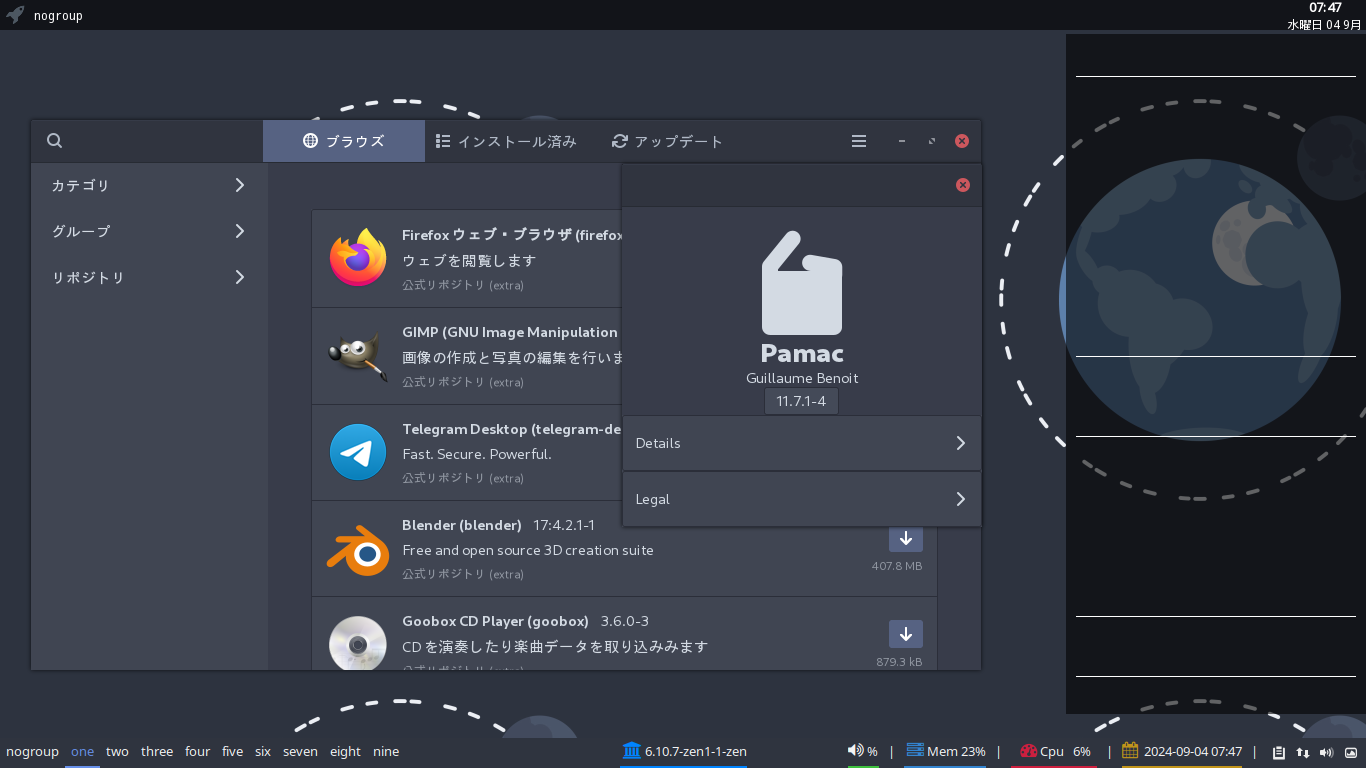Switch to the ブラウズ tab
Viewport: 1366px width, 768px height.
coord(344,141)
